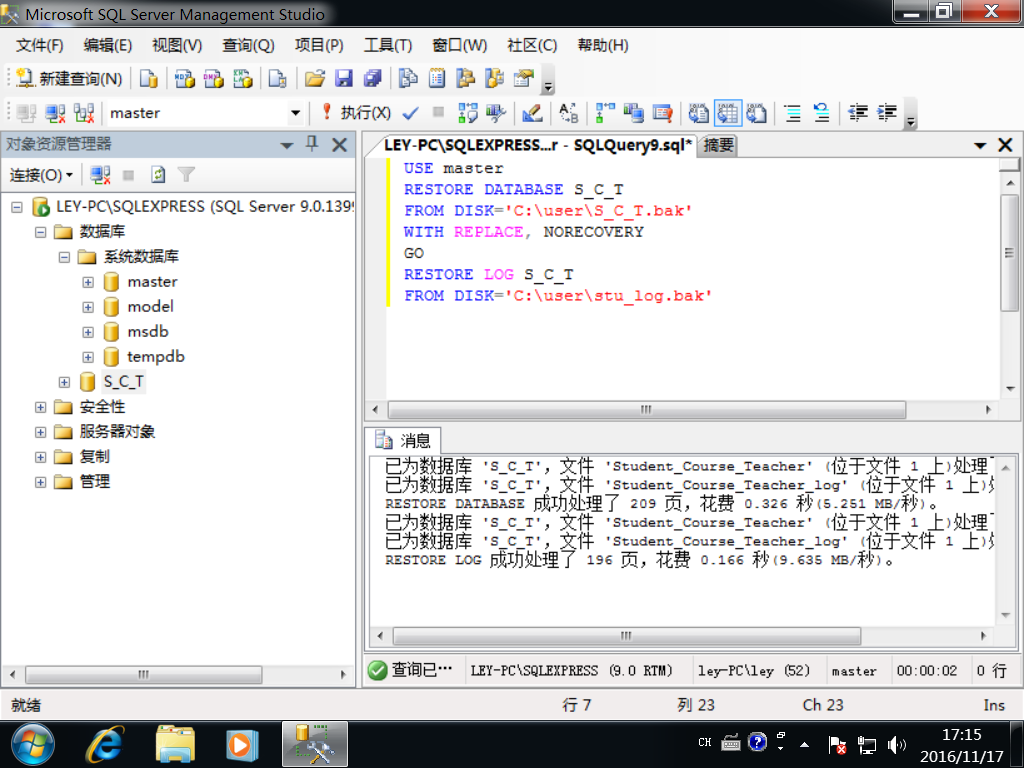1024x768 pixels.
Task: Collapse the LEY-PC\SQLEXPRESS server node
Action: (x=17, y=208)
